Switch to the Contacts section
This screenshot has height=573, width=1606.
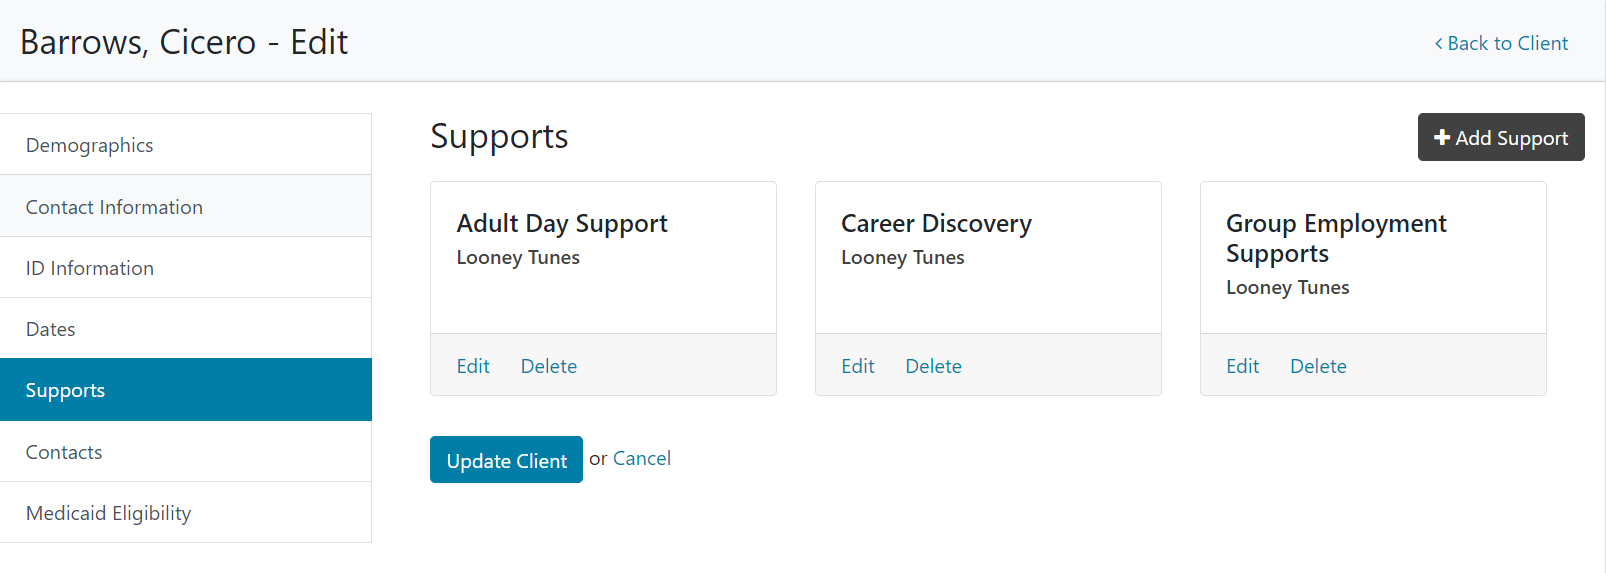64,452
